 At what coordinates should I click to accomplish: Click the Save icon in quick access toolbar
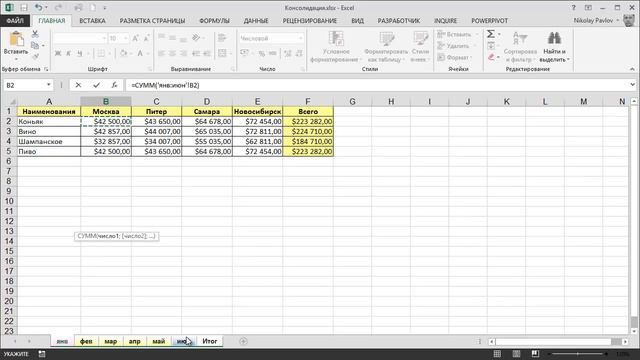click(24, 8)
